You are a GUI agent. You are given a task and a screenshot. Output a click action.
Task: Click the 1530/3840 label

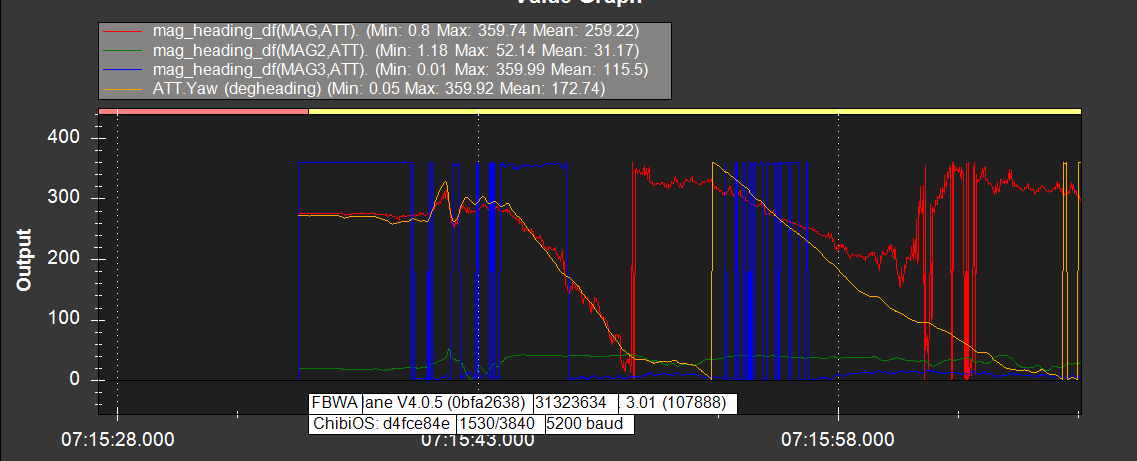500,423
